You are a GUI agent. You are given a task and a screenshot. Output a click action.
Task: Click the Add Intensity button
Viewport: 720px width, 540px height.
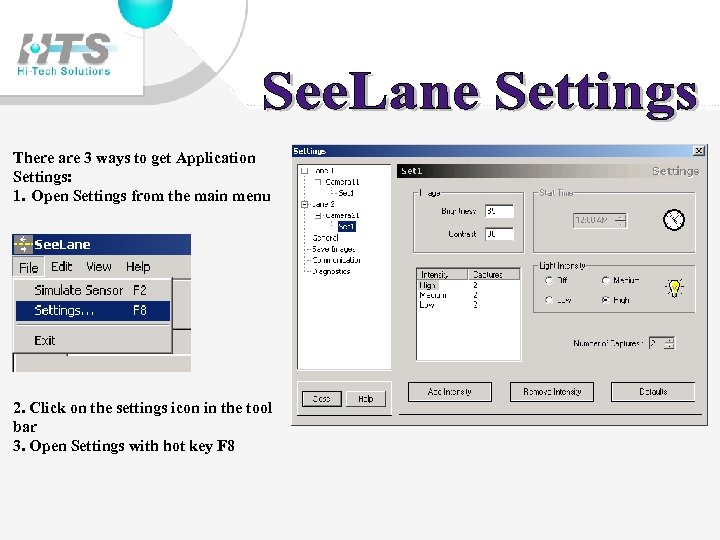coord(450,392)
